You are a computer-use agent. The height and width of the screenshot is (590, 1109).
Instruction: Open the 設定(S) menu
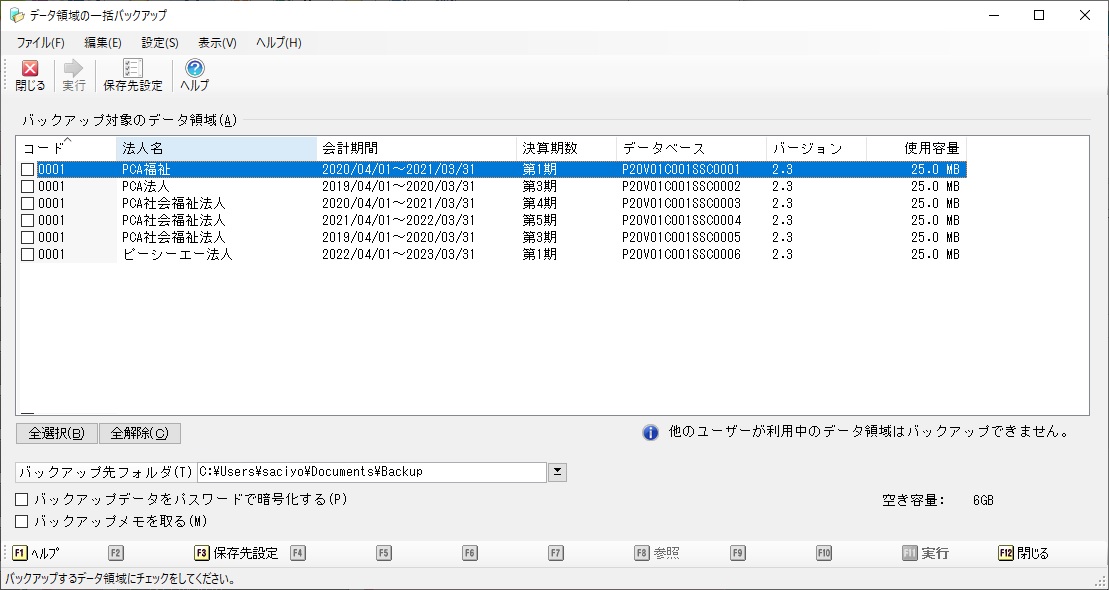point(160,43)
